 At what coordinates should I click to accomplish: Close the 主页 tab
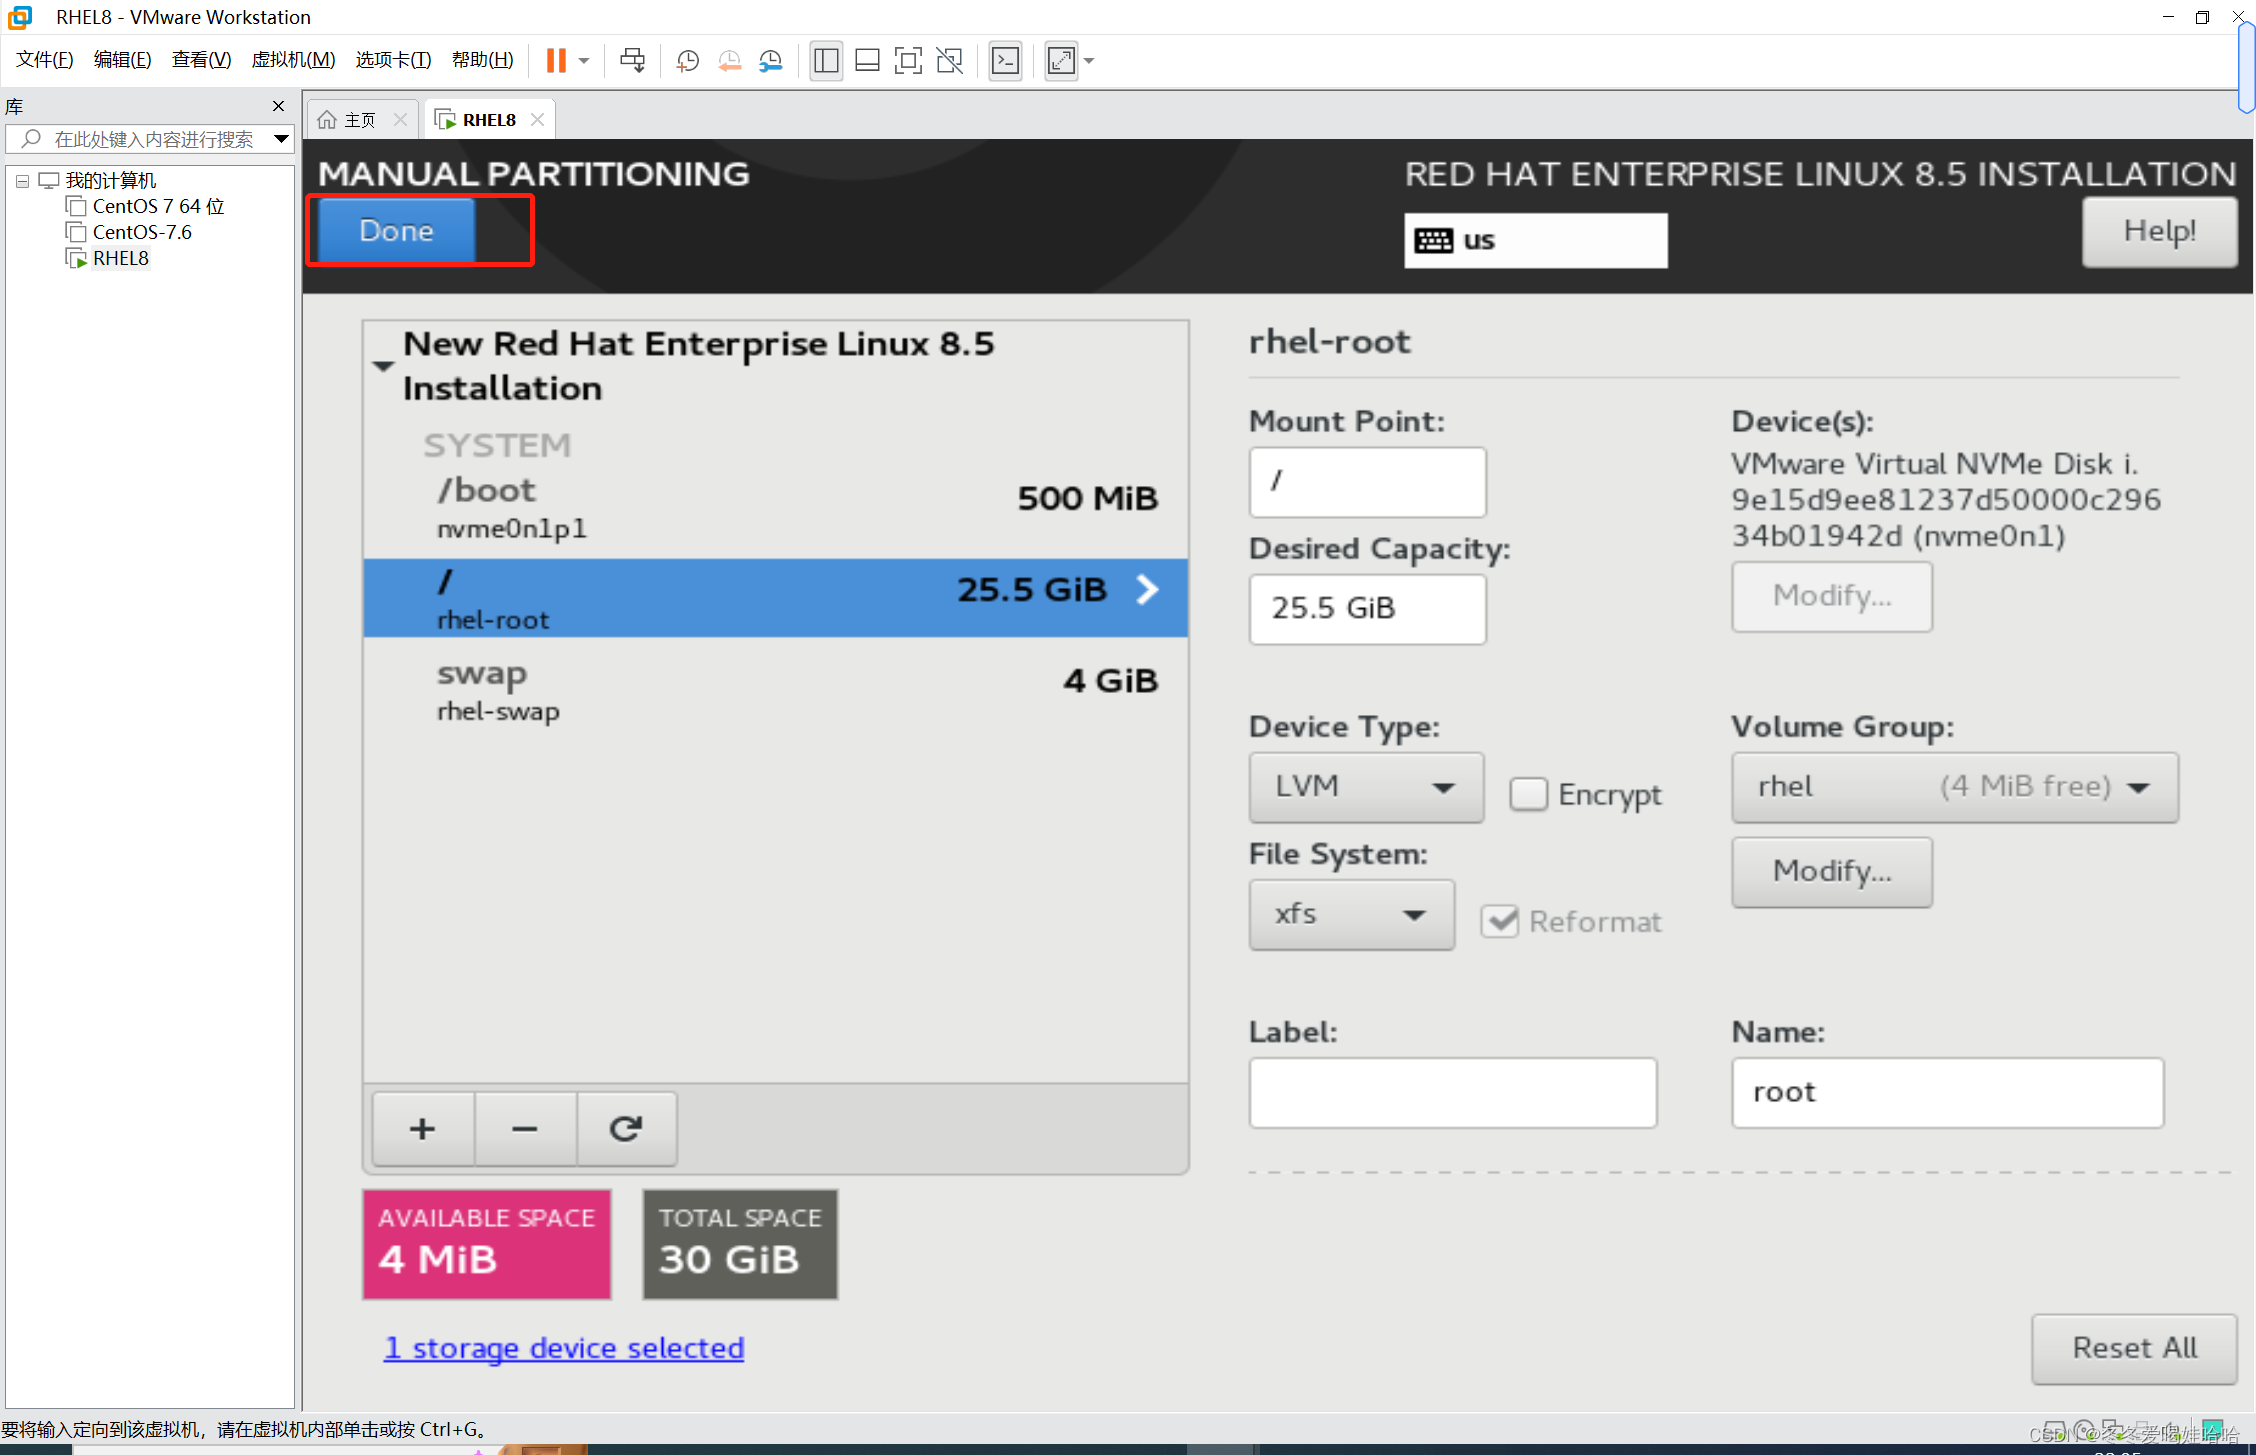tap(400, 120)
